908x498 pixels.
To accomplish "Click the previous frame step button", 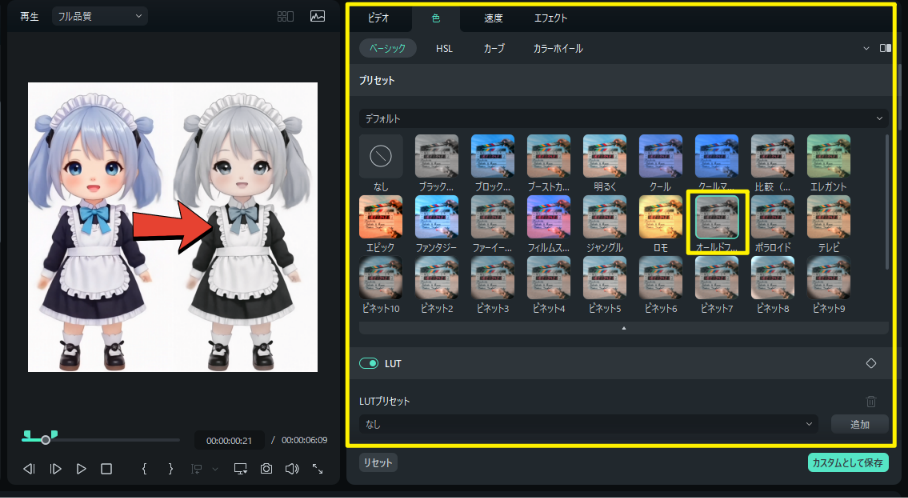I will tap(29, 468).
